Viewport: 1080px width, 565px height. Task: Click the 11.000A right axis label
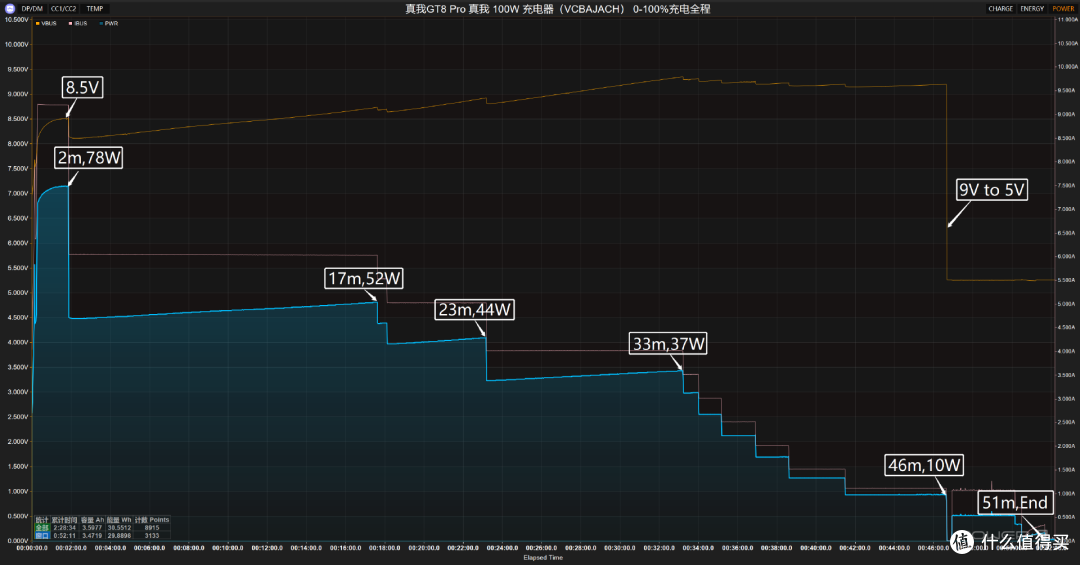click(x=1067, y=19)
